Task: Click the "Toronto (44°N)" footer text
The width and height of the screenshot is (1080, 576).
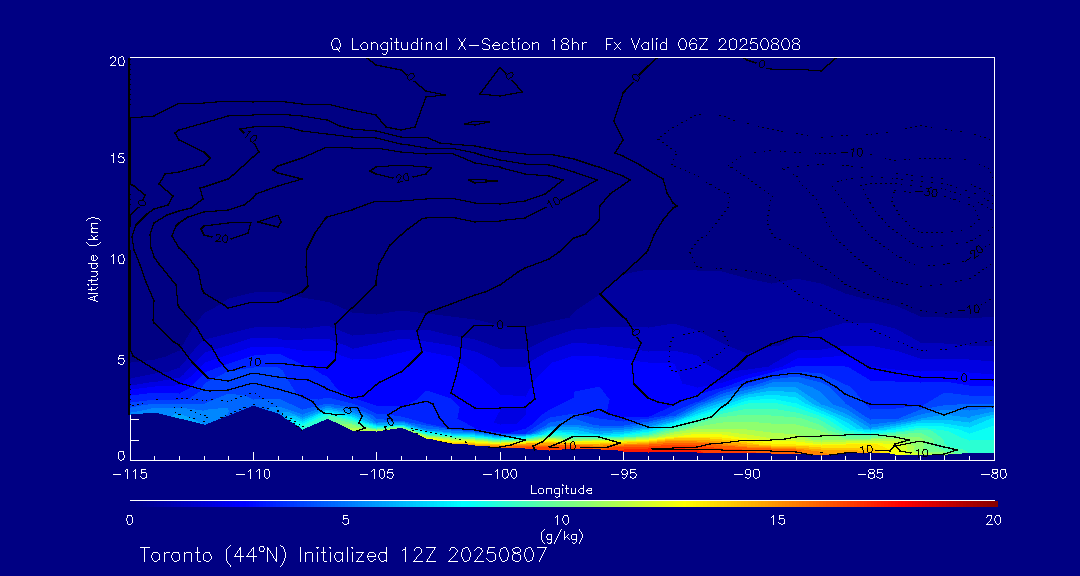Action: (215, 555)
